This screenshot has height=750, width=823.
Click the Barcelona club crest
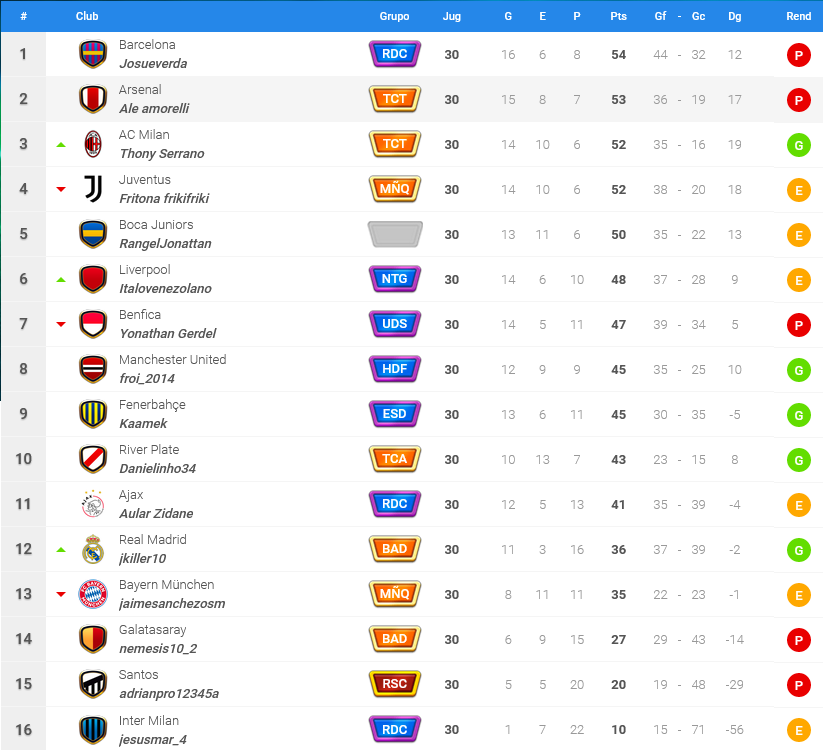[x=93, y=54]
